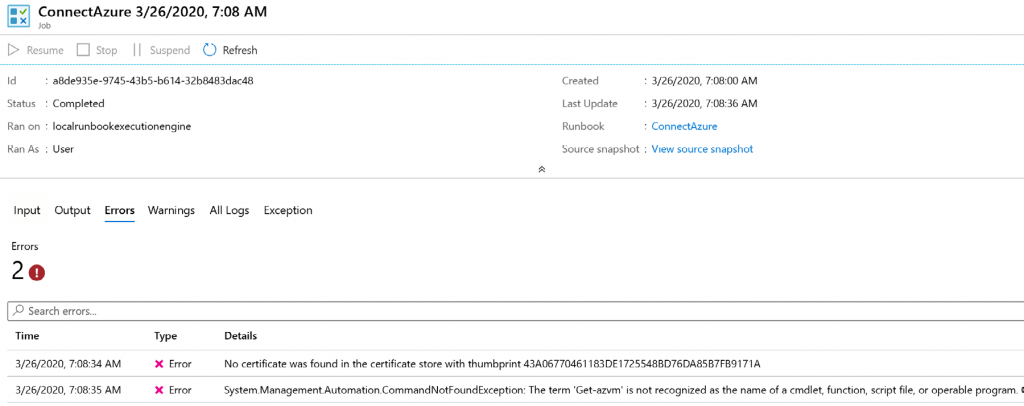Click the red error count badge
The width and height of the screenshot is (1024, 406).
[x=37, y=272]
